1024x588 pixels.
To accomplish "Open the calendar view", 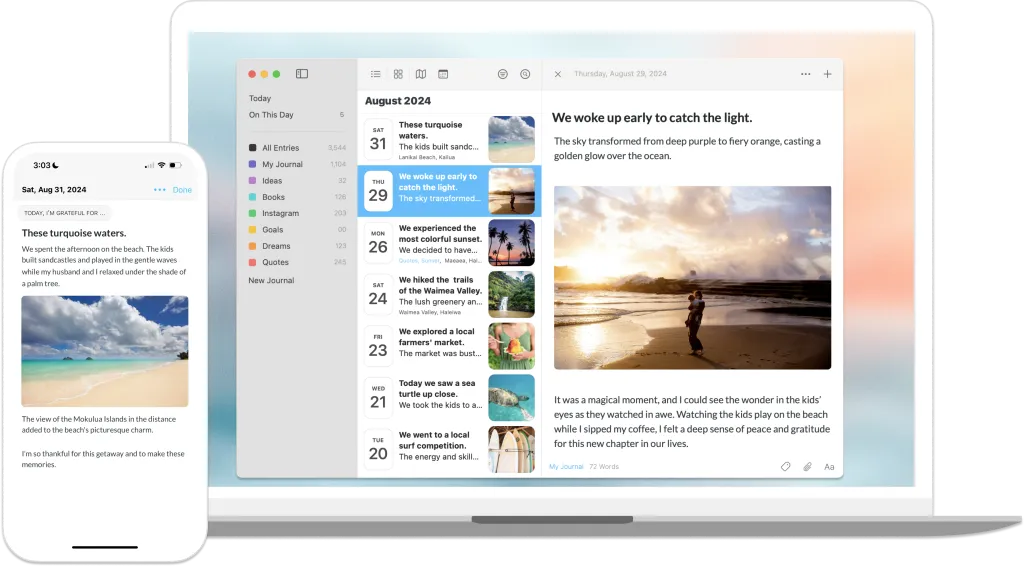I will [x=443, y=73].
